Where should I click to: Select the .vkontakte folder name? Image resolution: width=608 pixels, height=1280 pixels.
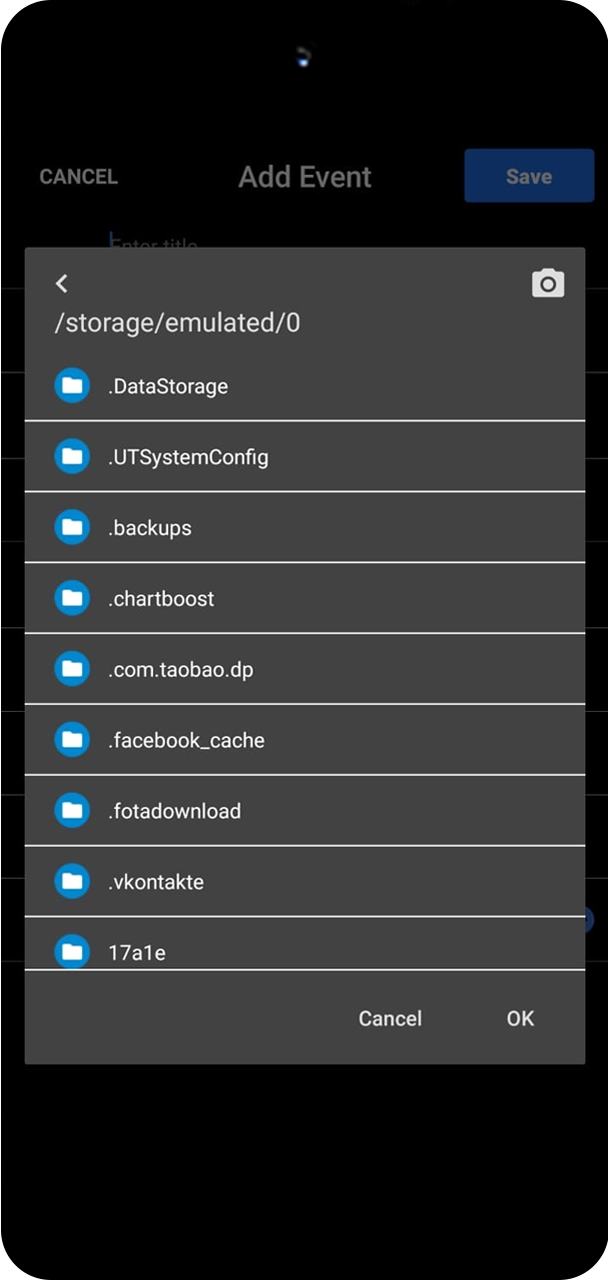click(x=156, y=882)
